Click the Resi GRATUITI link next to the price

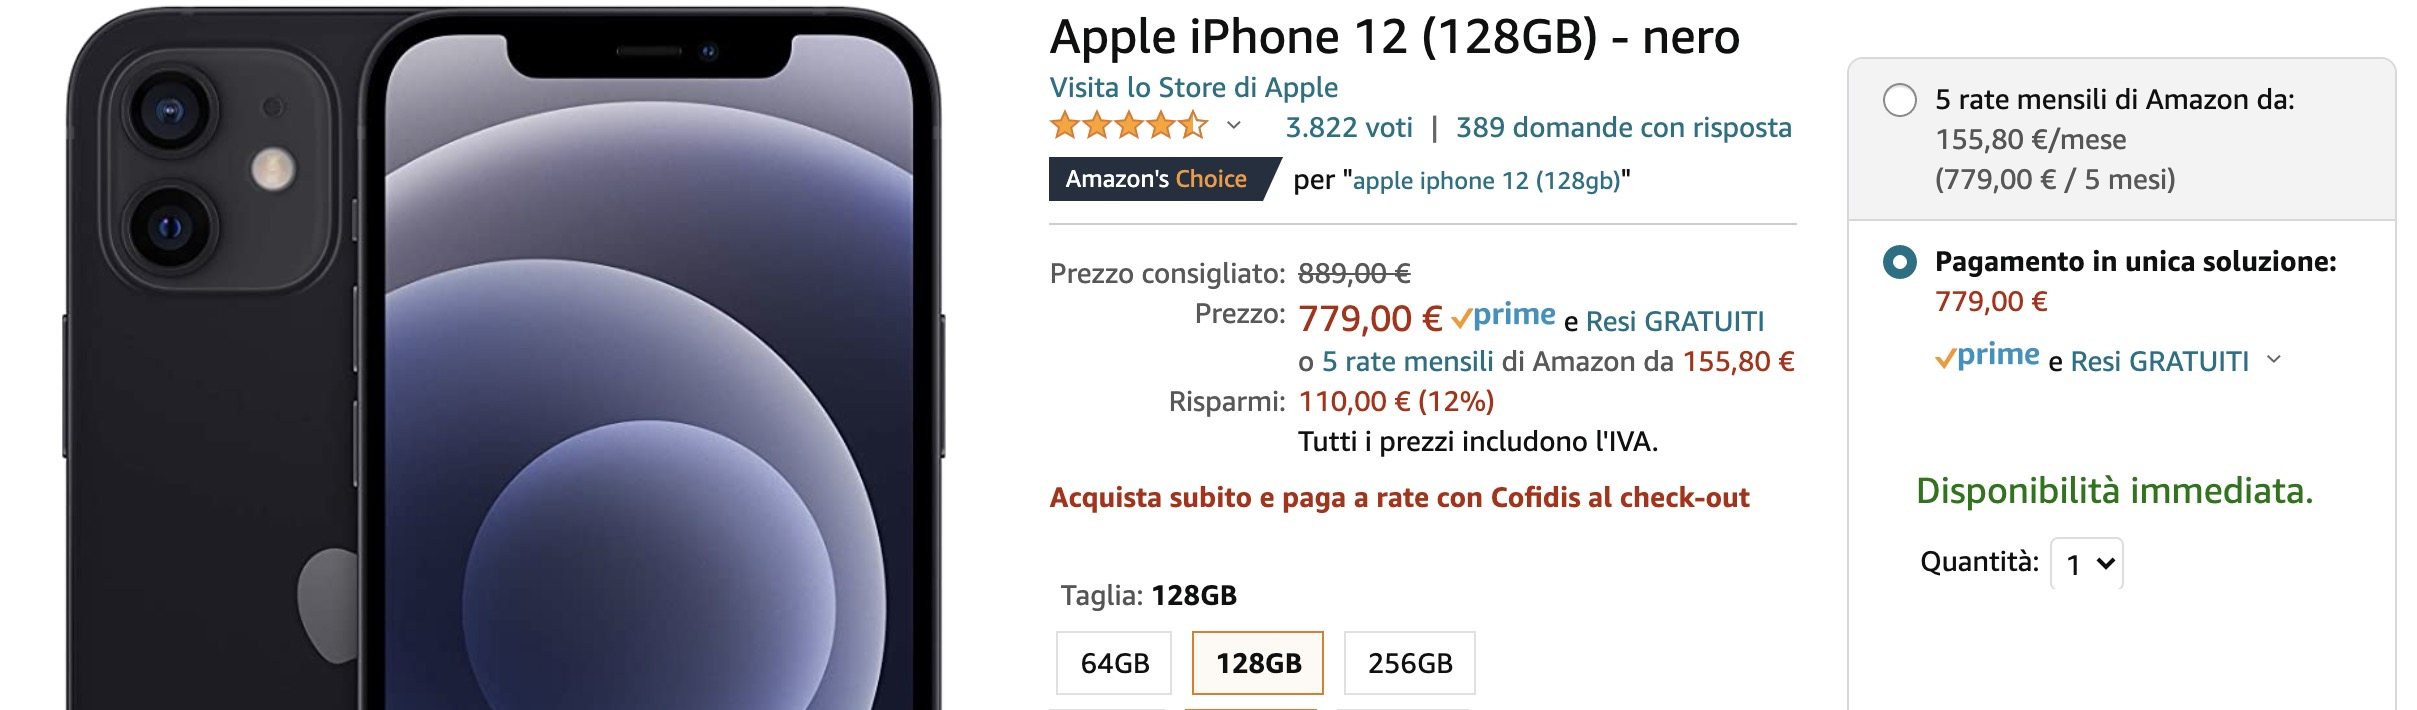[1675, 321]
